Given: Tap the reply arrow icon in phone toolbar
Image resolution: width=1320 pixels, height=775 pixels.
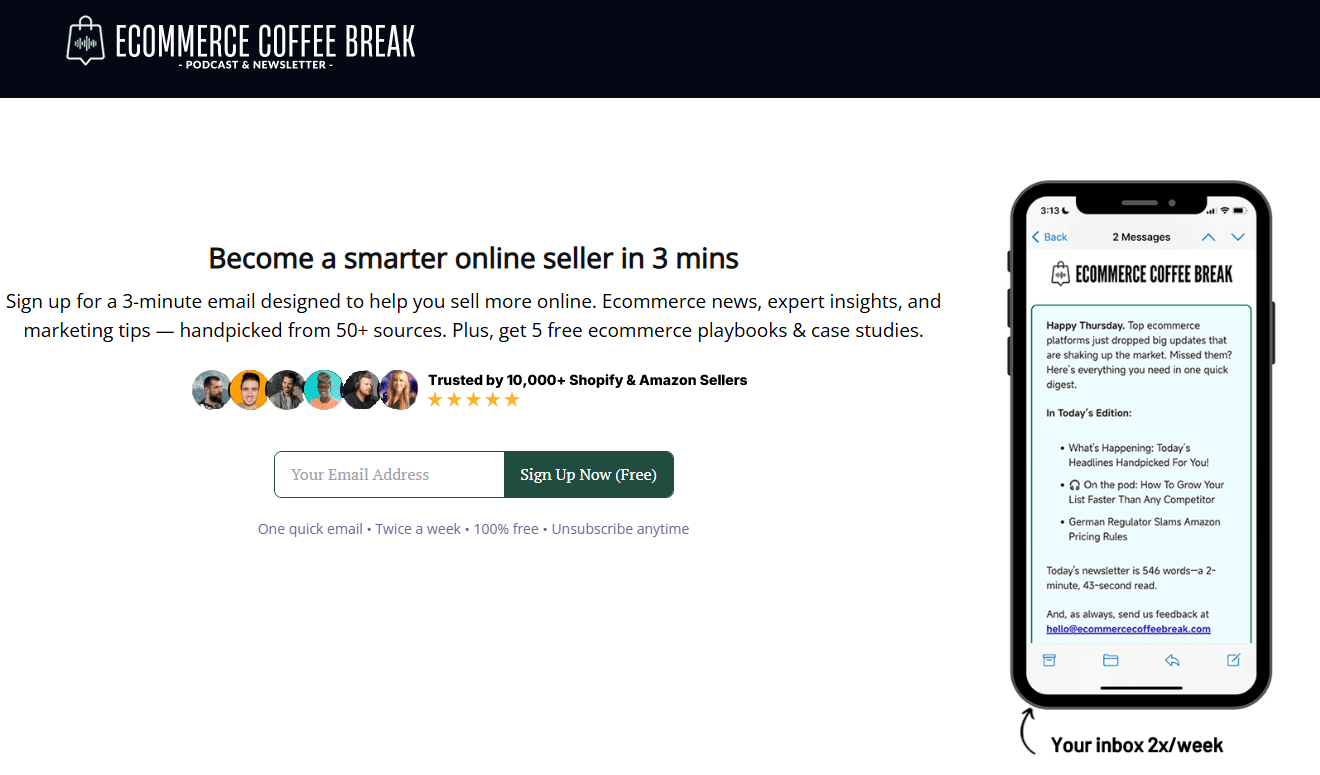Looking at the screenshot, I should pyautogui.click(x=1172, y=660).
